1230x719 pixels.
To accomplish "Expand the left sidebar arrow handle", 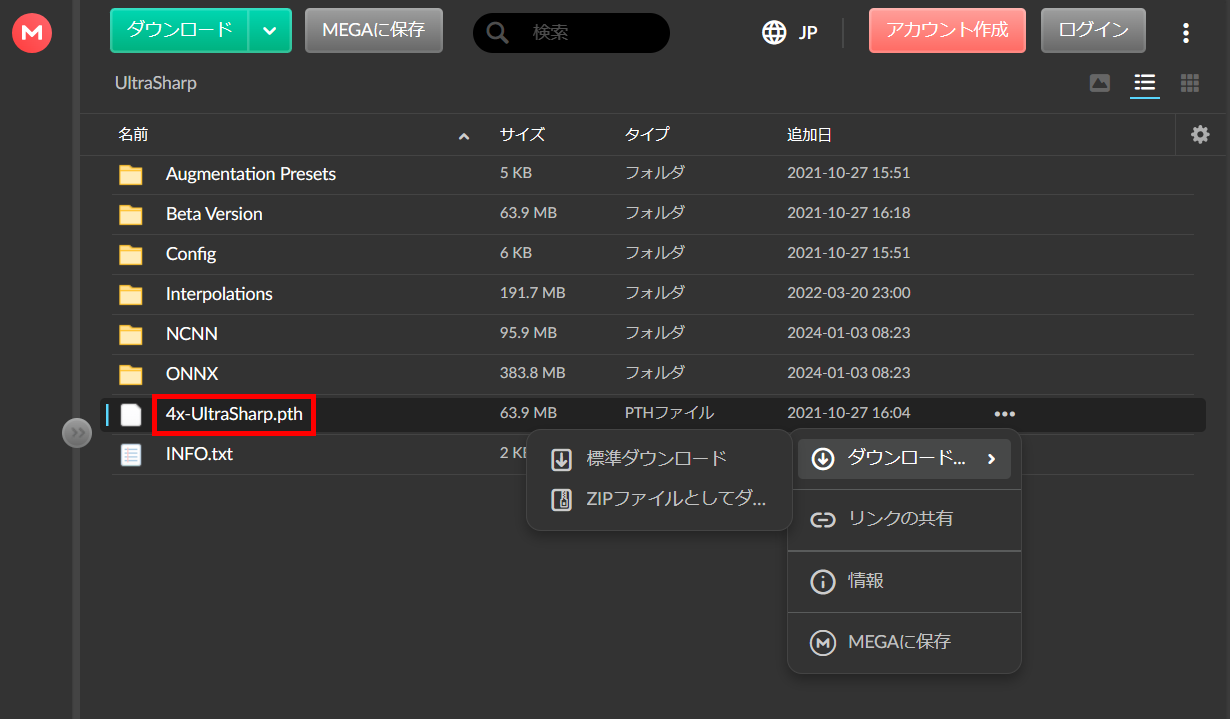I will (x=77, y=433).
